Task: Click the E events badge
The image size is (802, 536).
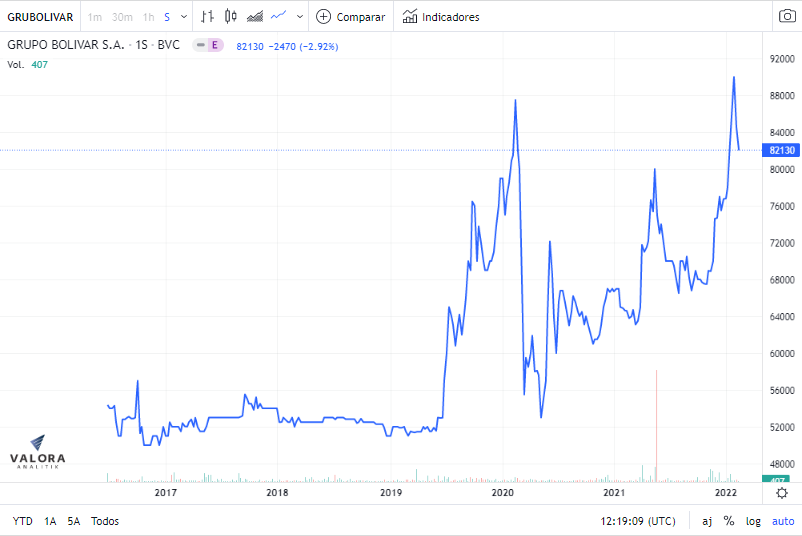Action: tap(215, 45)
